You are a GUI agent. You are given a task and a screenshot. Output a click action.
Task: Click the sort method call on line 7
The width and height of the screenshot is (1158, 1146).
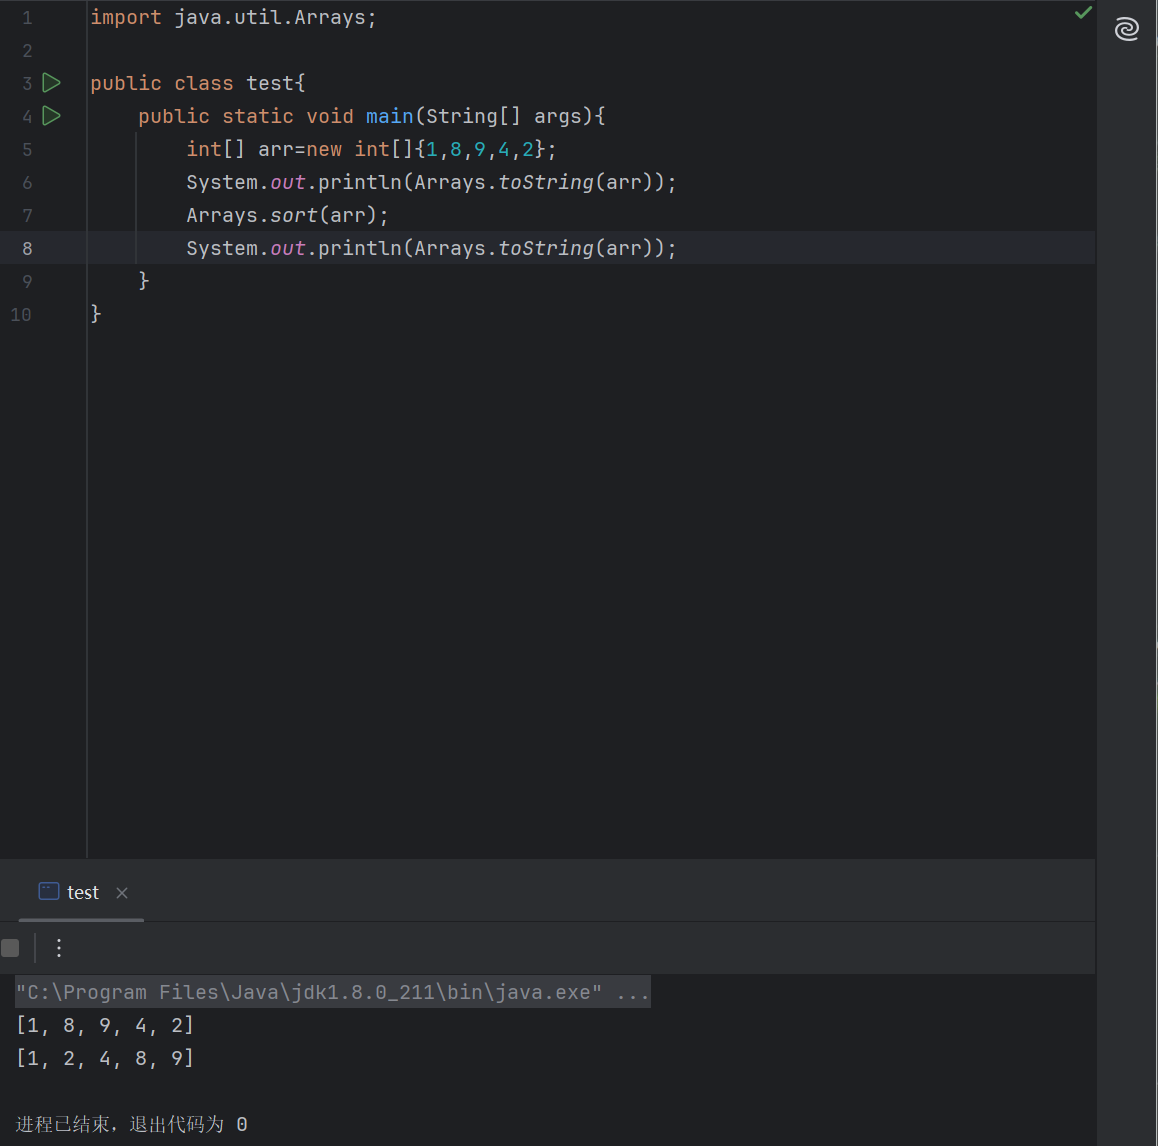(293, 215)
